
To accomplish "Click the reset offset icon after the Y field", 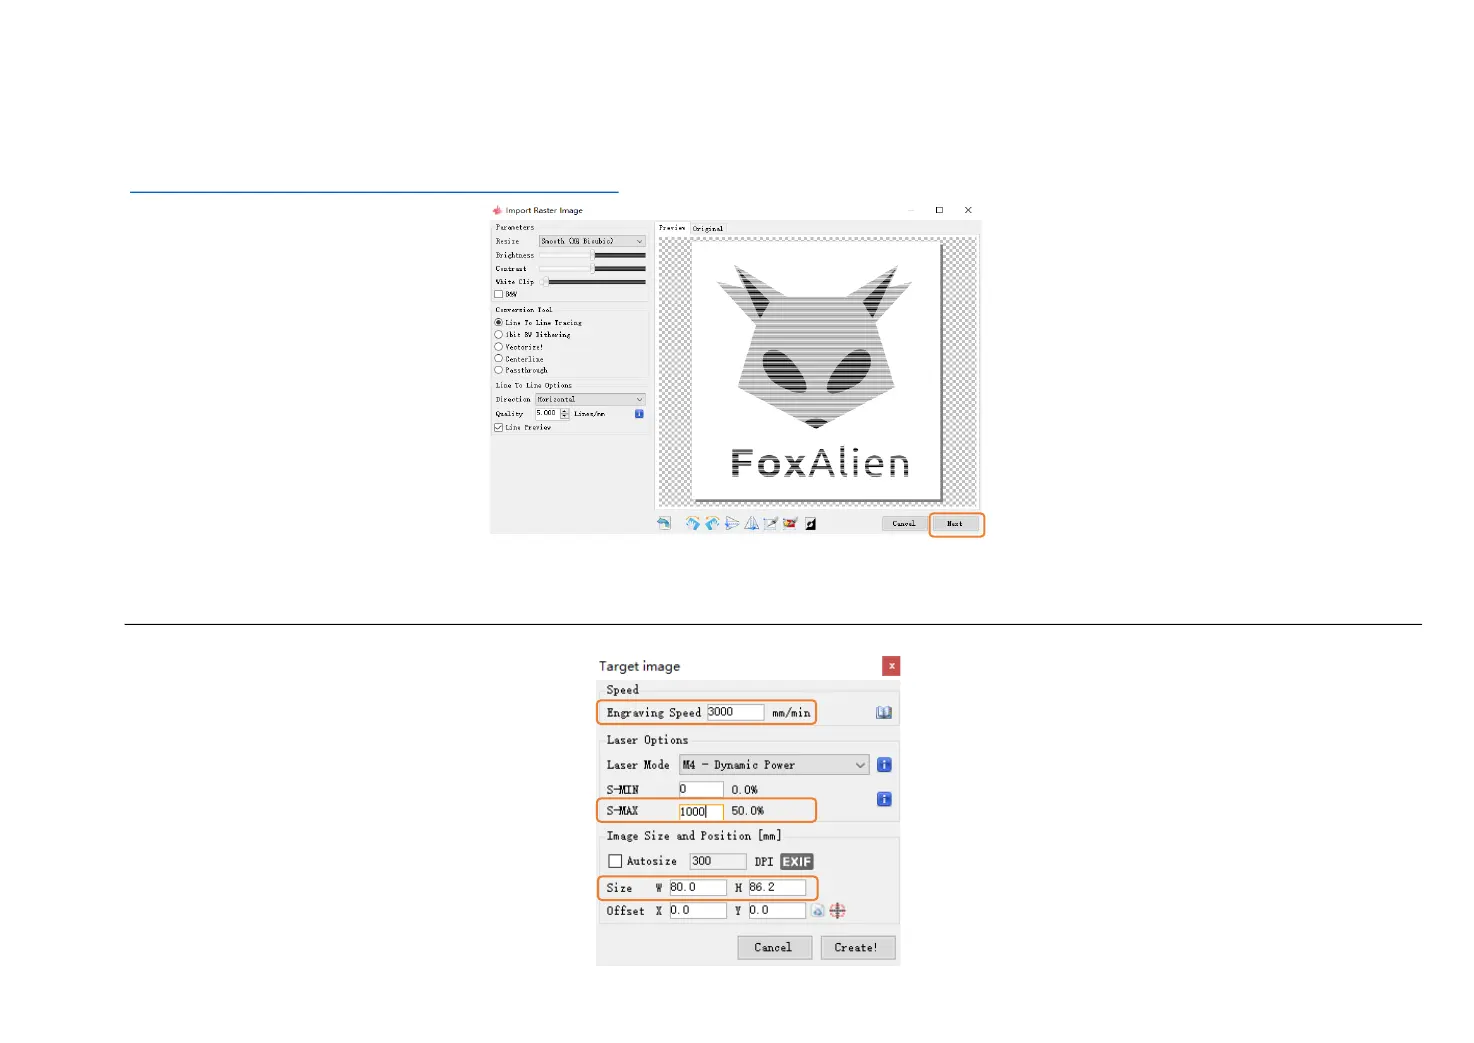I will pos(817,911).
